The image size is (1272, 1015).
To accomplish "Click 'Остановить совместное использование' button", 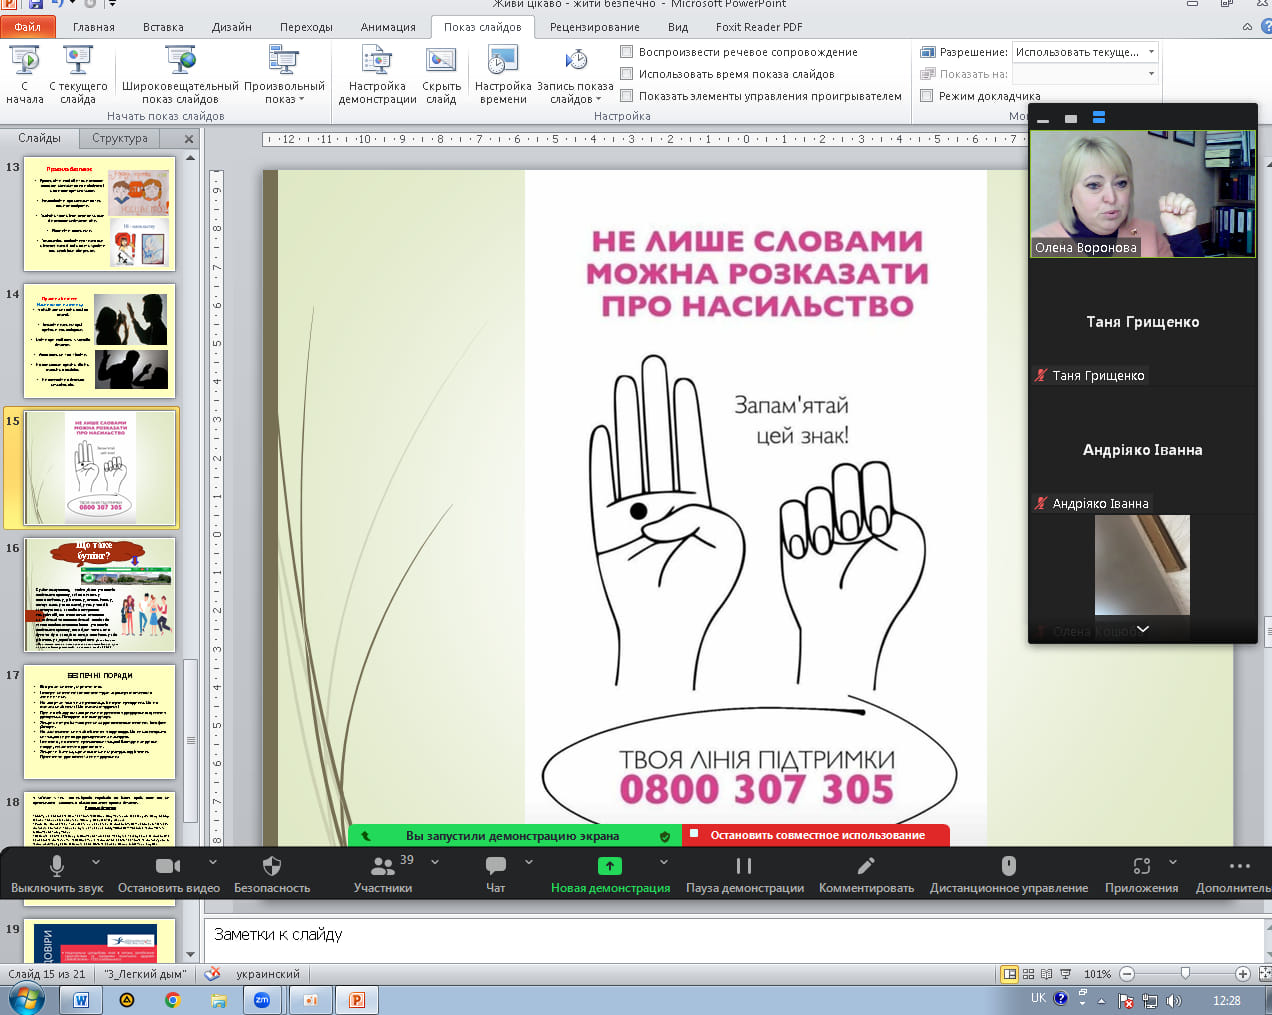I will click(816, 835).
